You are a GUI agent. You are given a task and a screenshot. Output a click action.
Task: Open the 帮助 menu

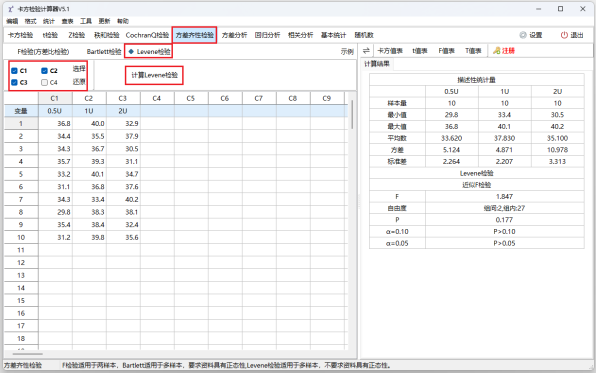click(x=123, y=21)
